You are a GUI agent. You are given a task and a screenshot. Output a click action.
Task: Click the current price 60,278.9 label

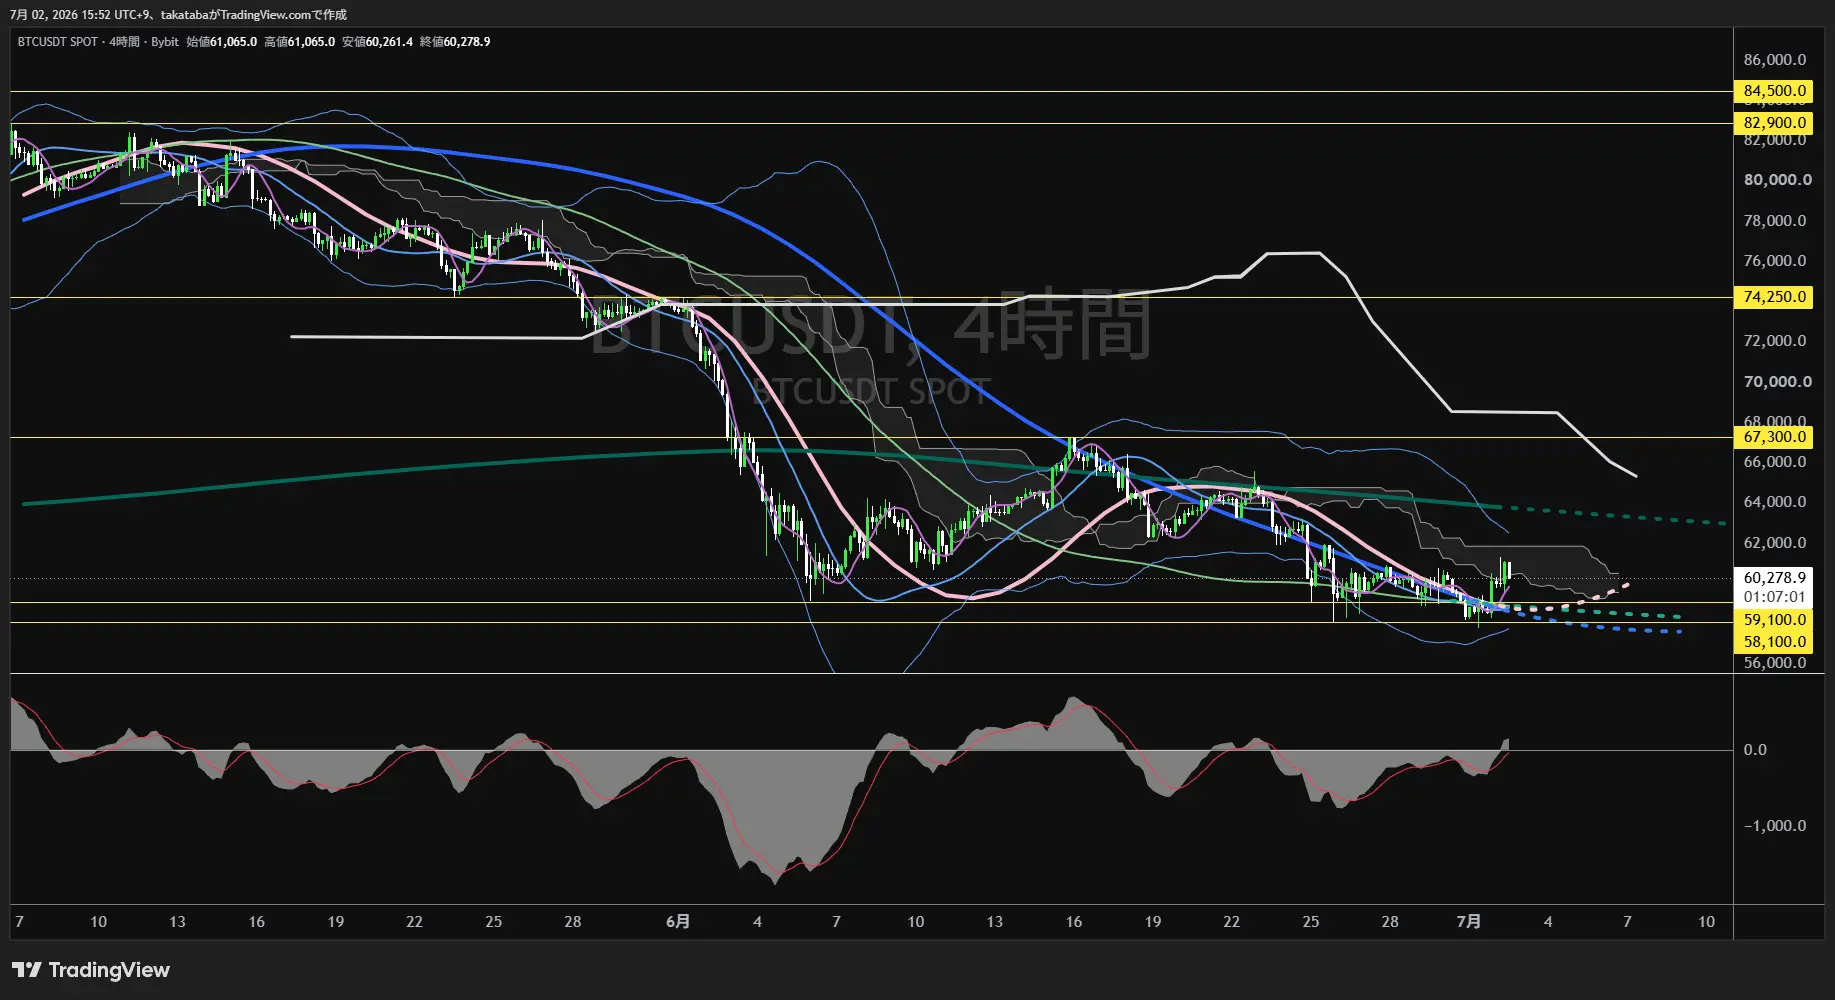pos(1773,578)
